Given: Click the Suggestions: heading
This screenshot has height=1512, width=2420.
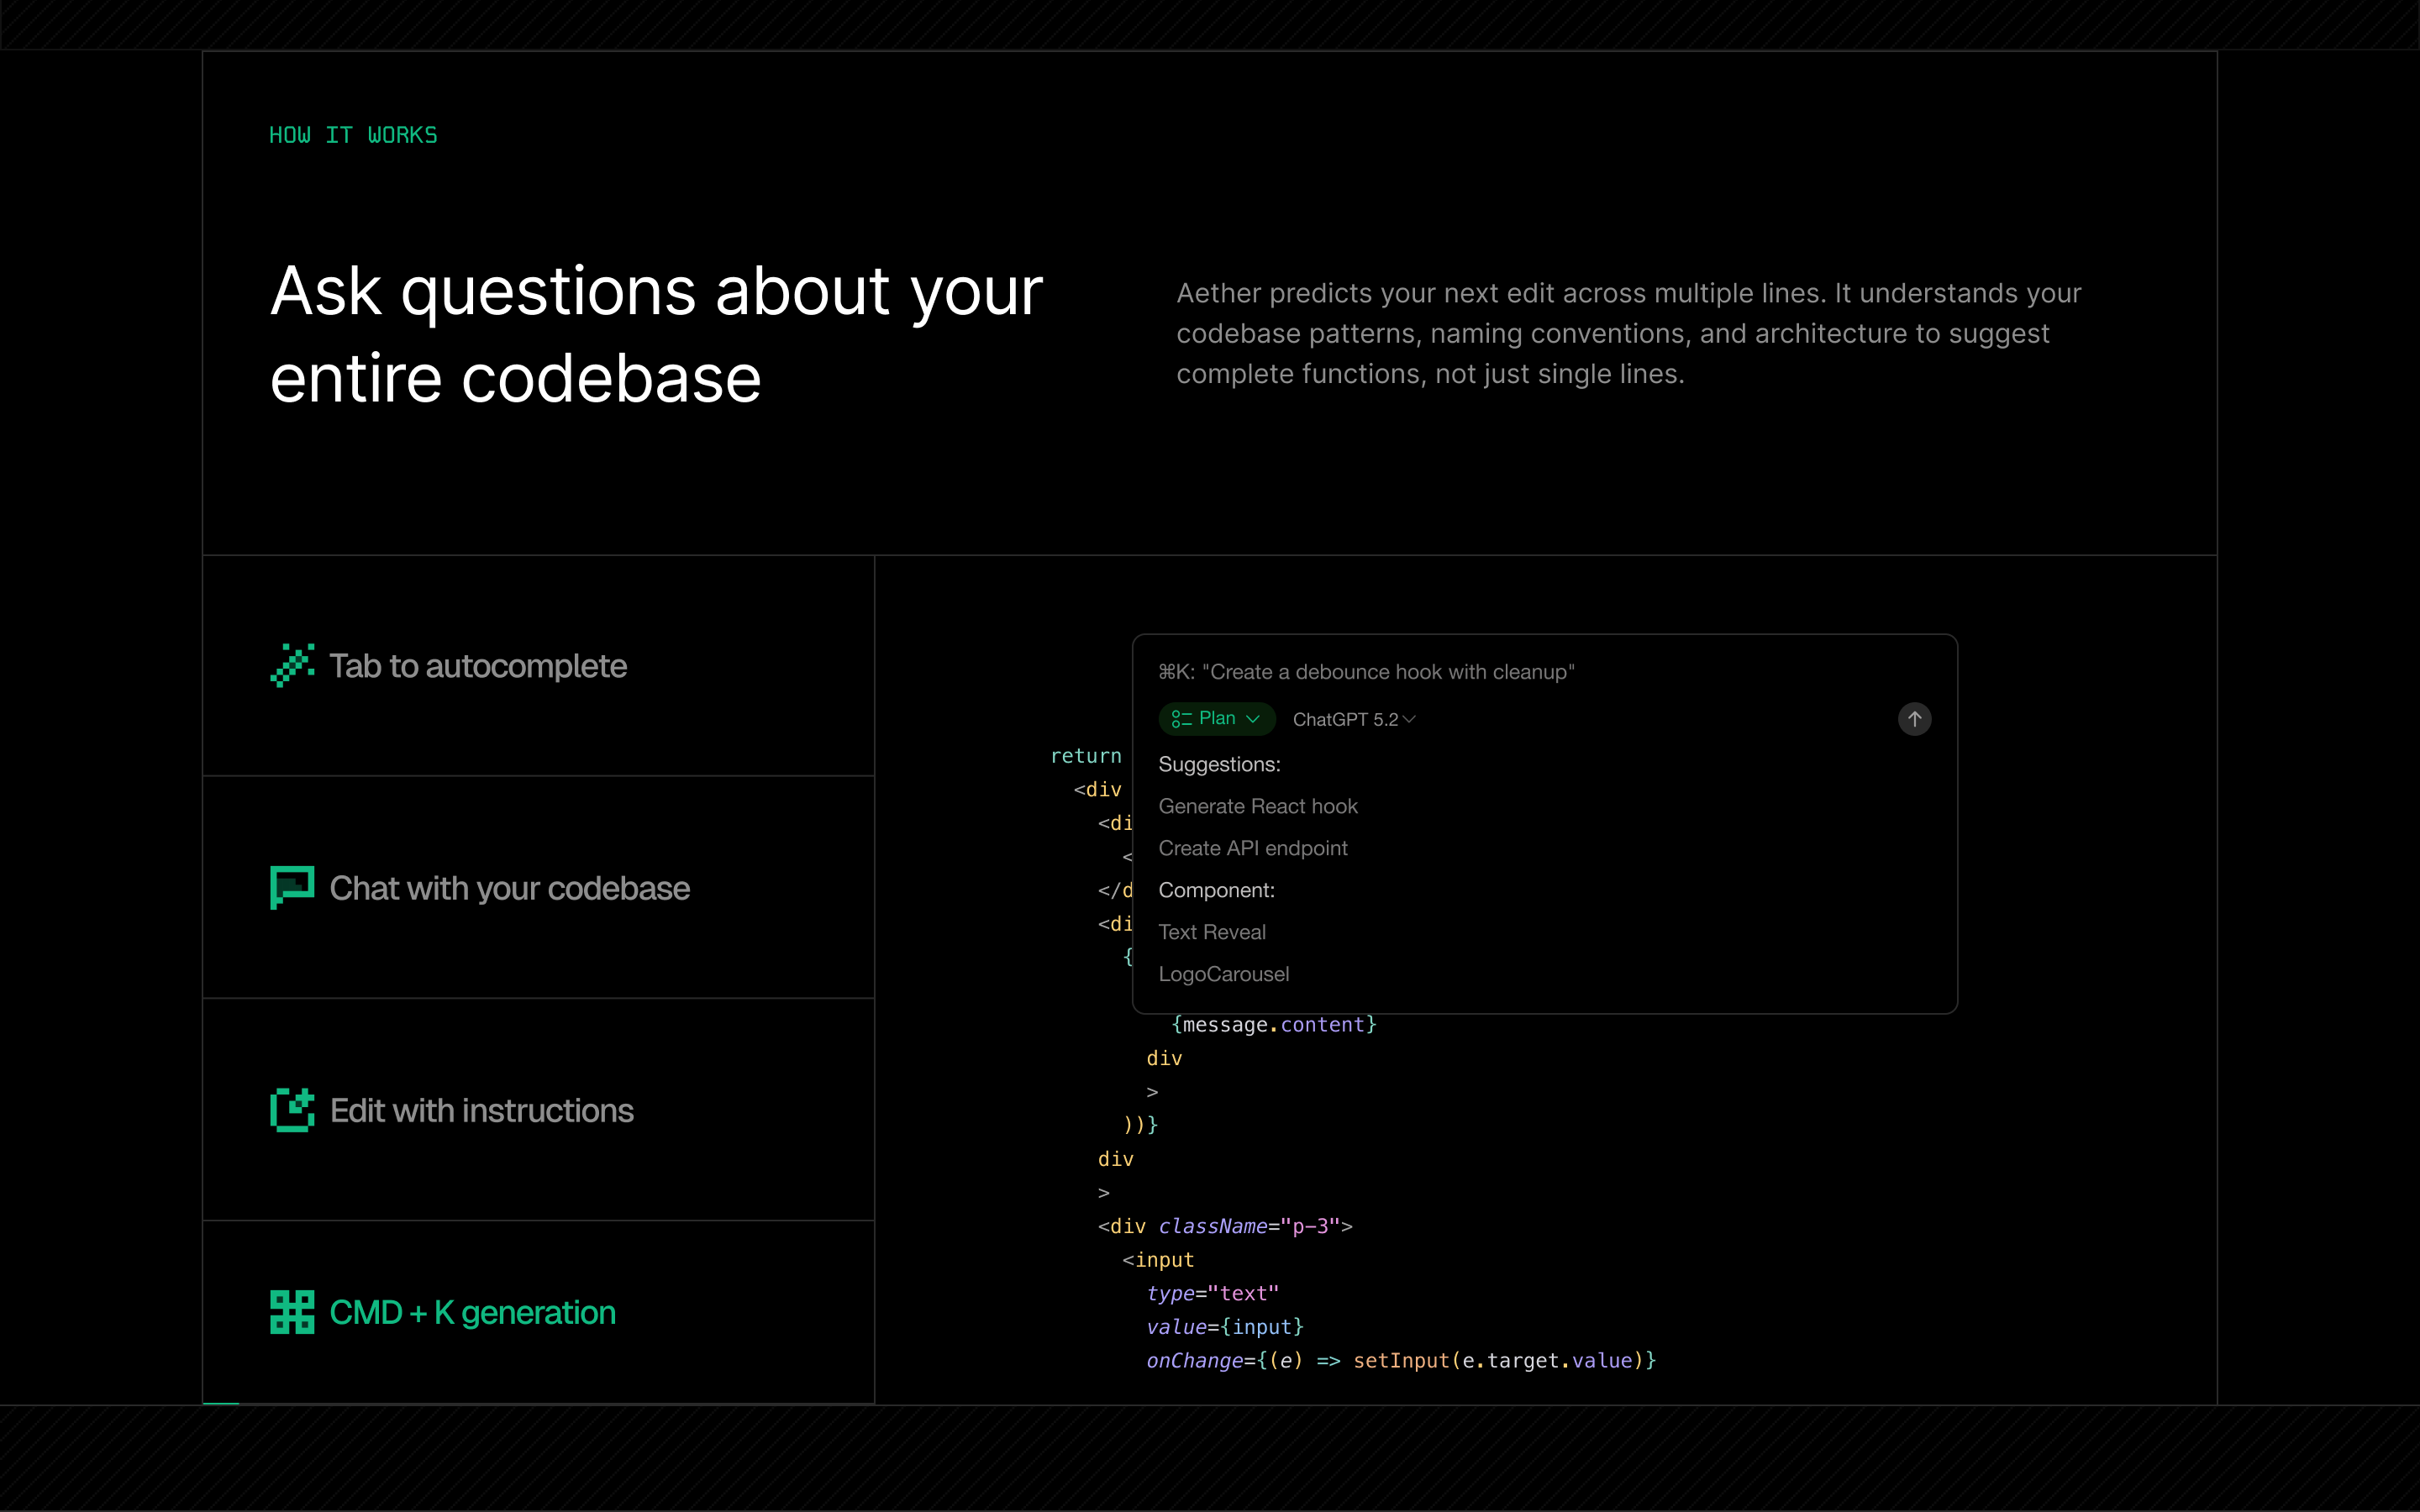Looking at the screenshot, I should 1219,764.
